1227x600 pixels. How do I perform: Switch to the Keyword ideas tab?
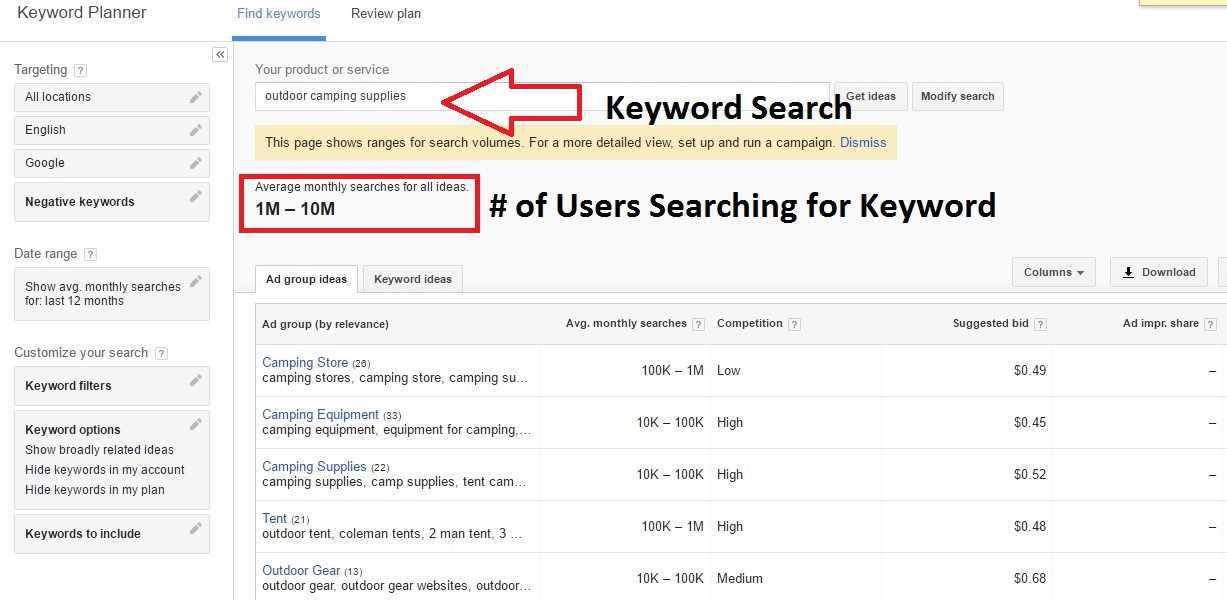coord(413,279)
